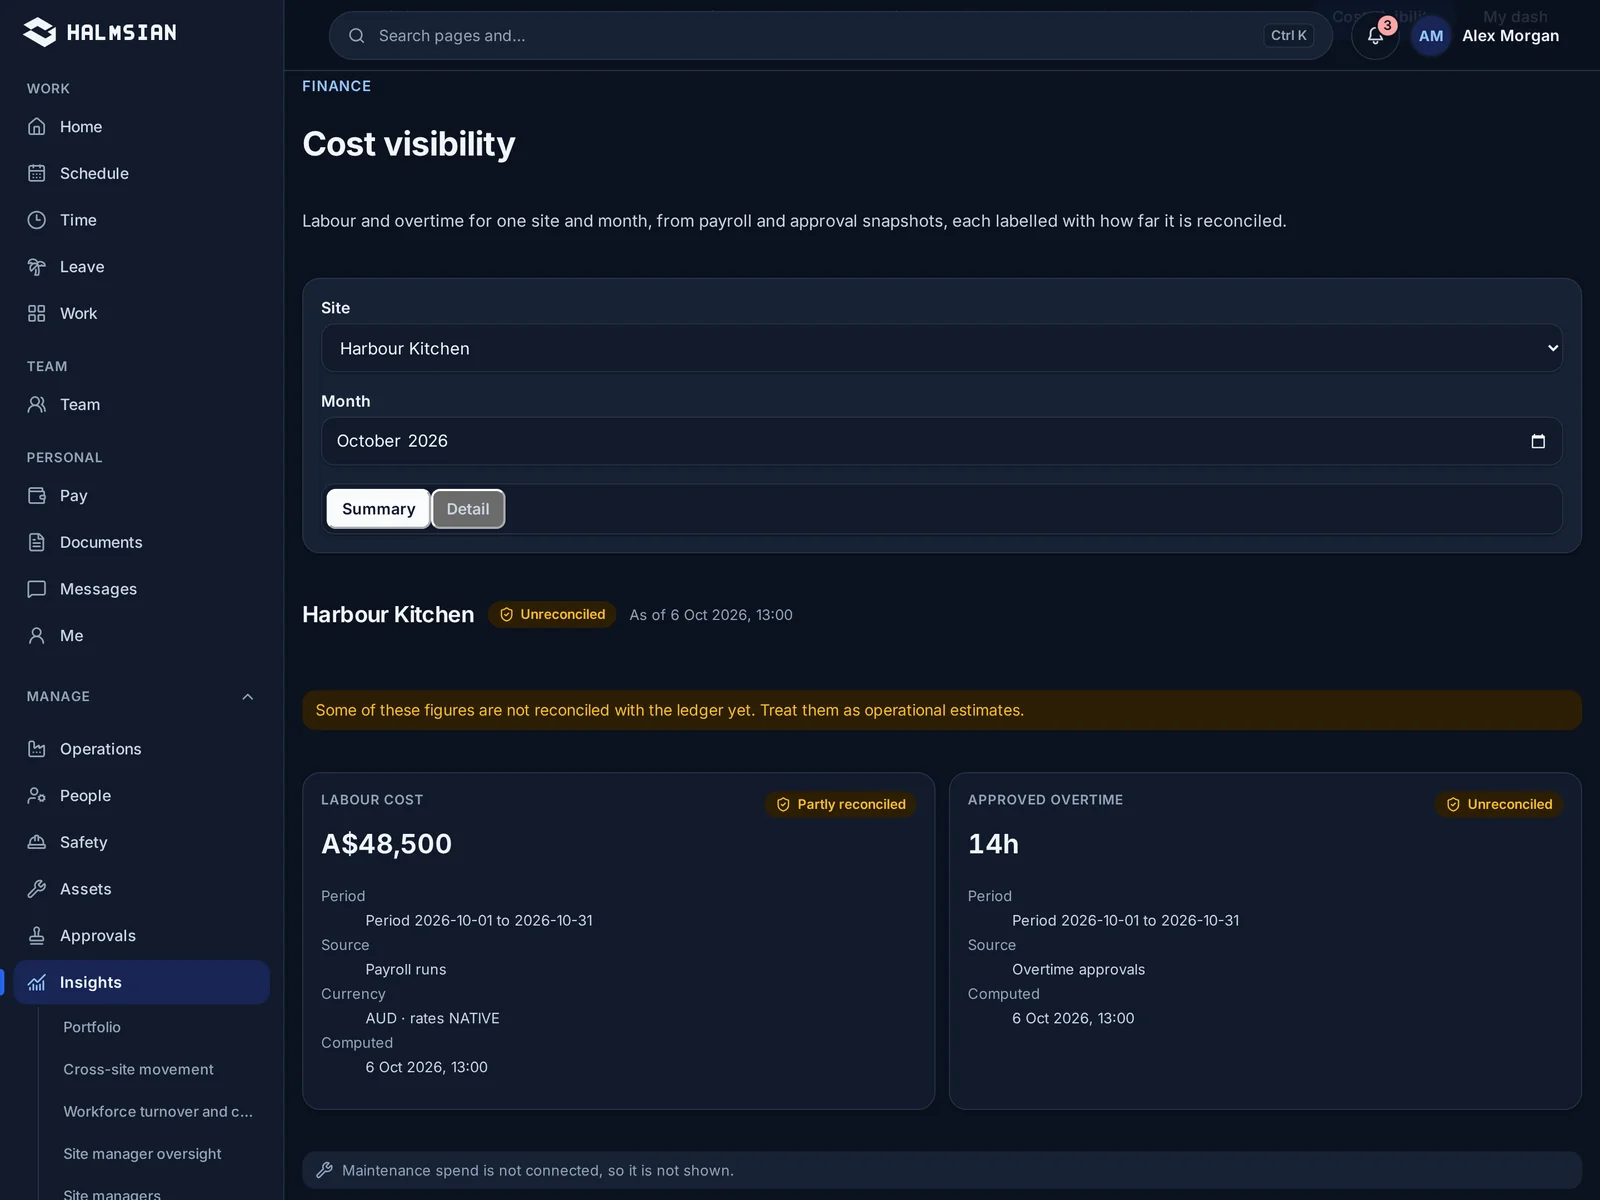Click shield icon in Partly reconciled badge
This screenshot has width=1600, height=1200.
(783, 804)
